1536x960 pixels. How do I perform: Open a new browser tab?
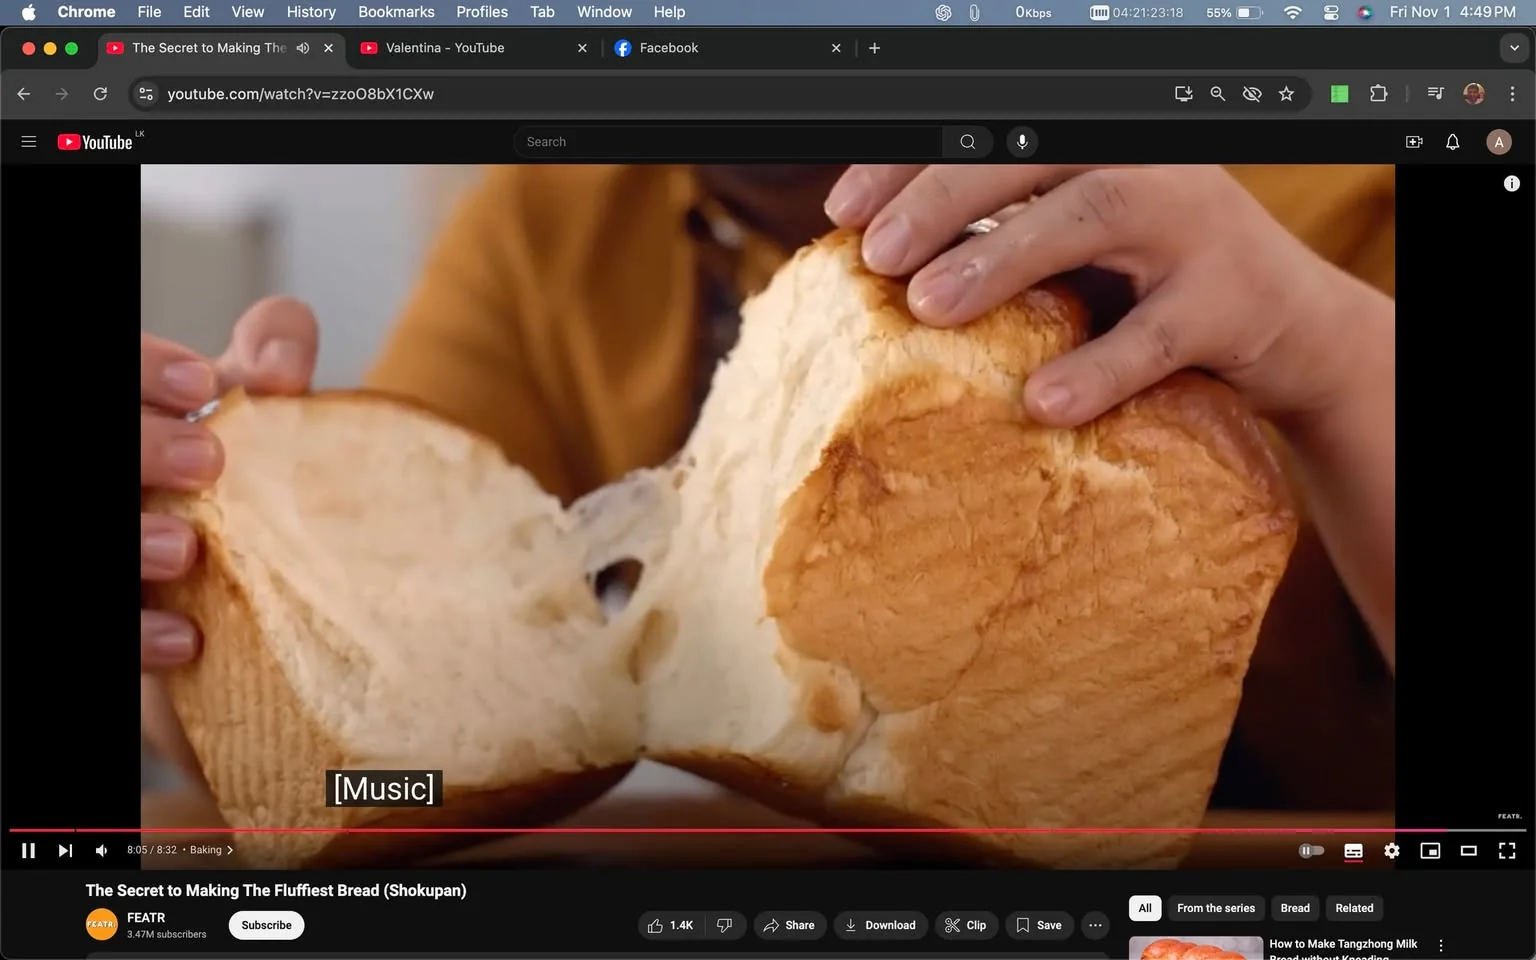pyautogui.click(x=874, y=48)
